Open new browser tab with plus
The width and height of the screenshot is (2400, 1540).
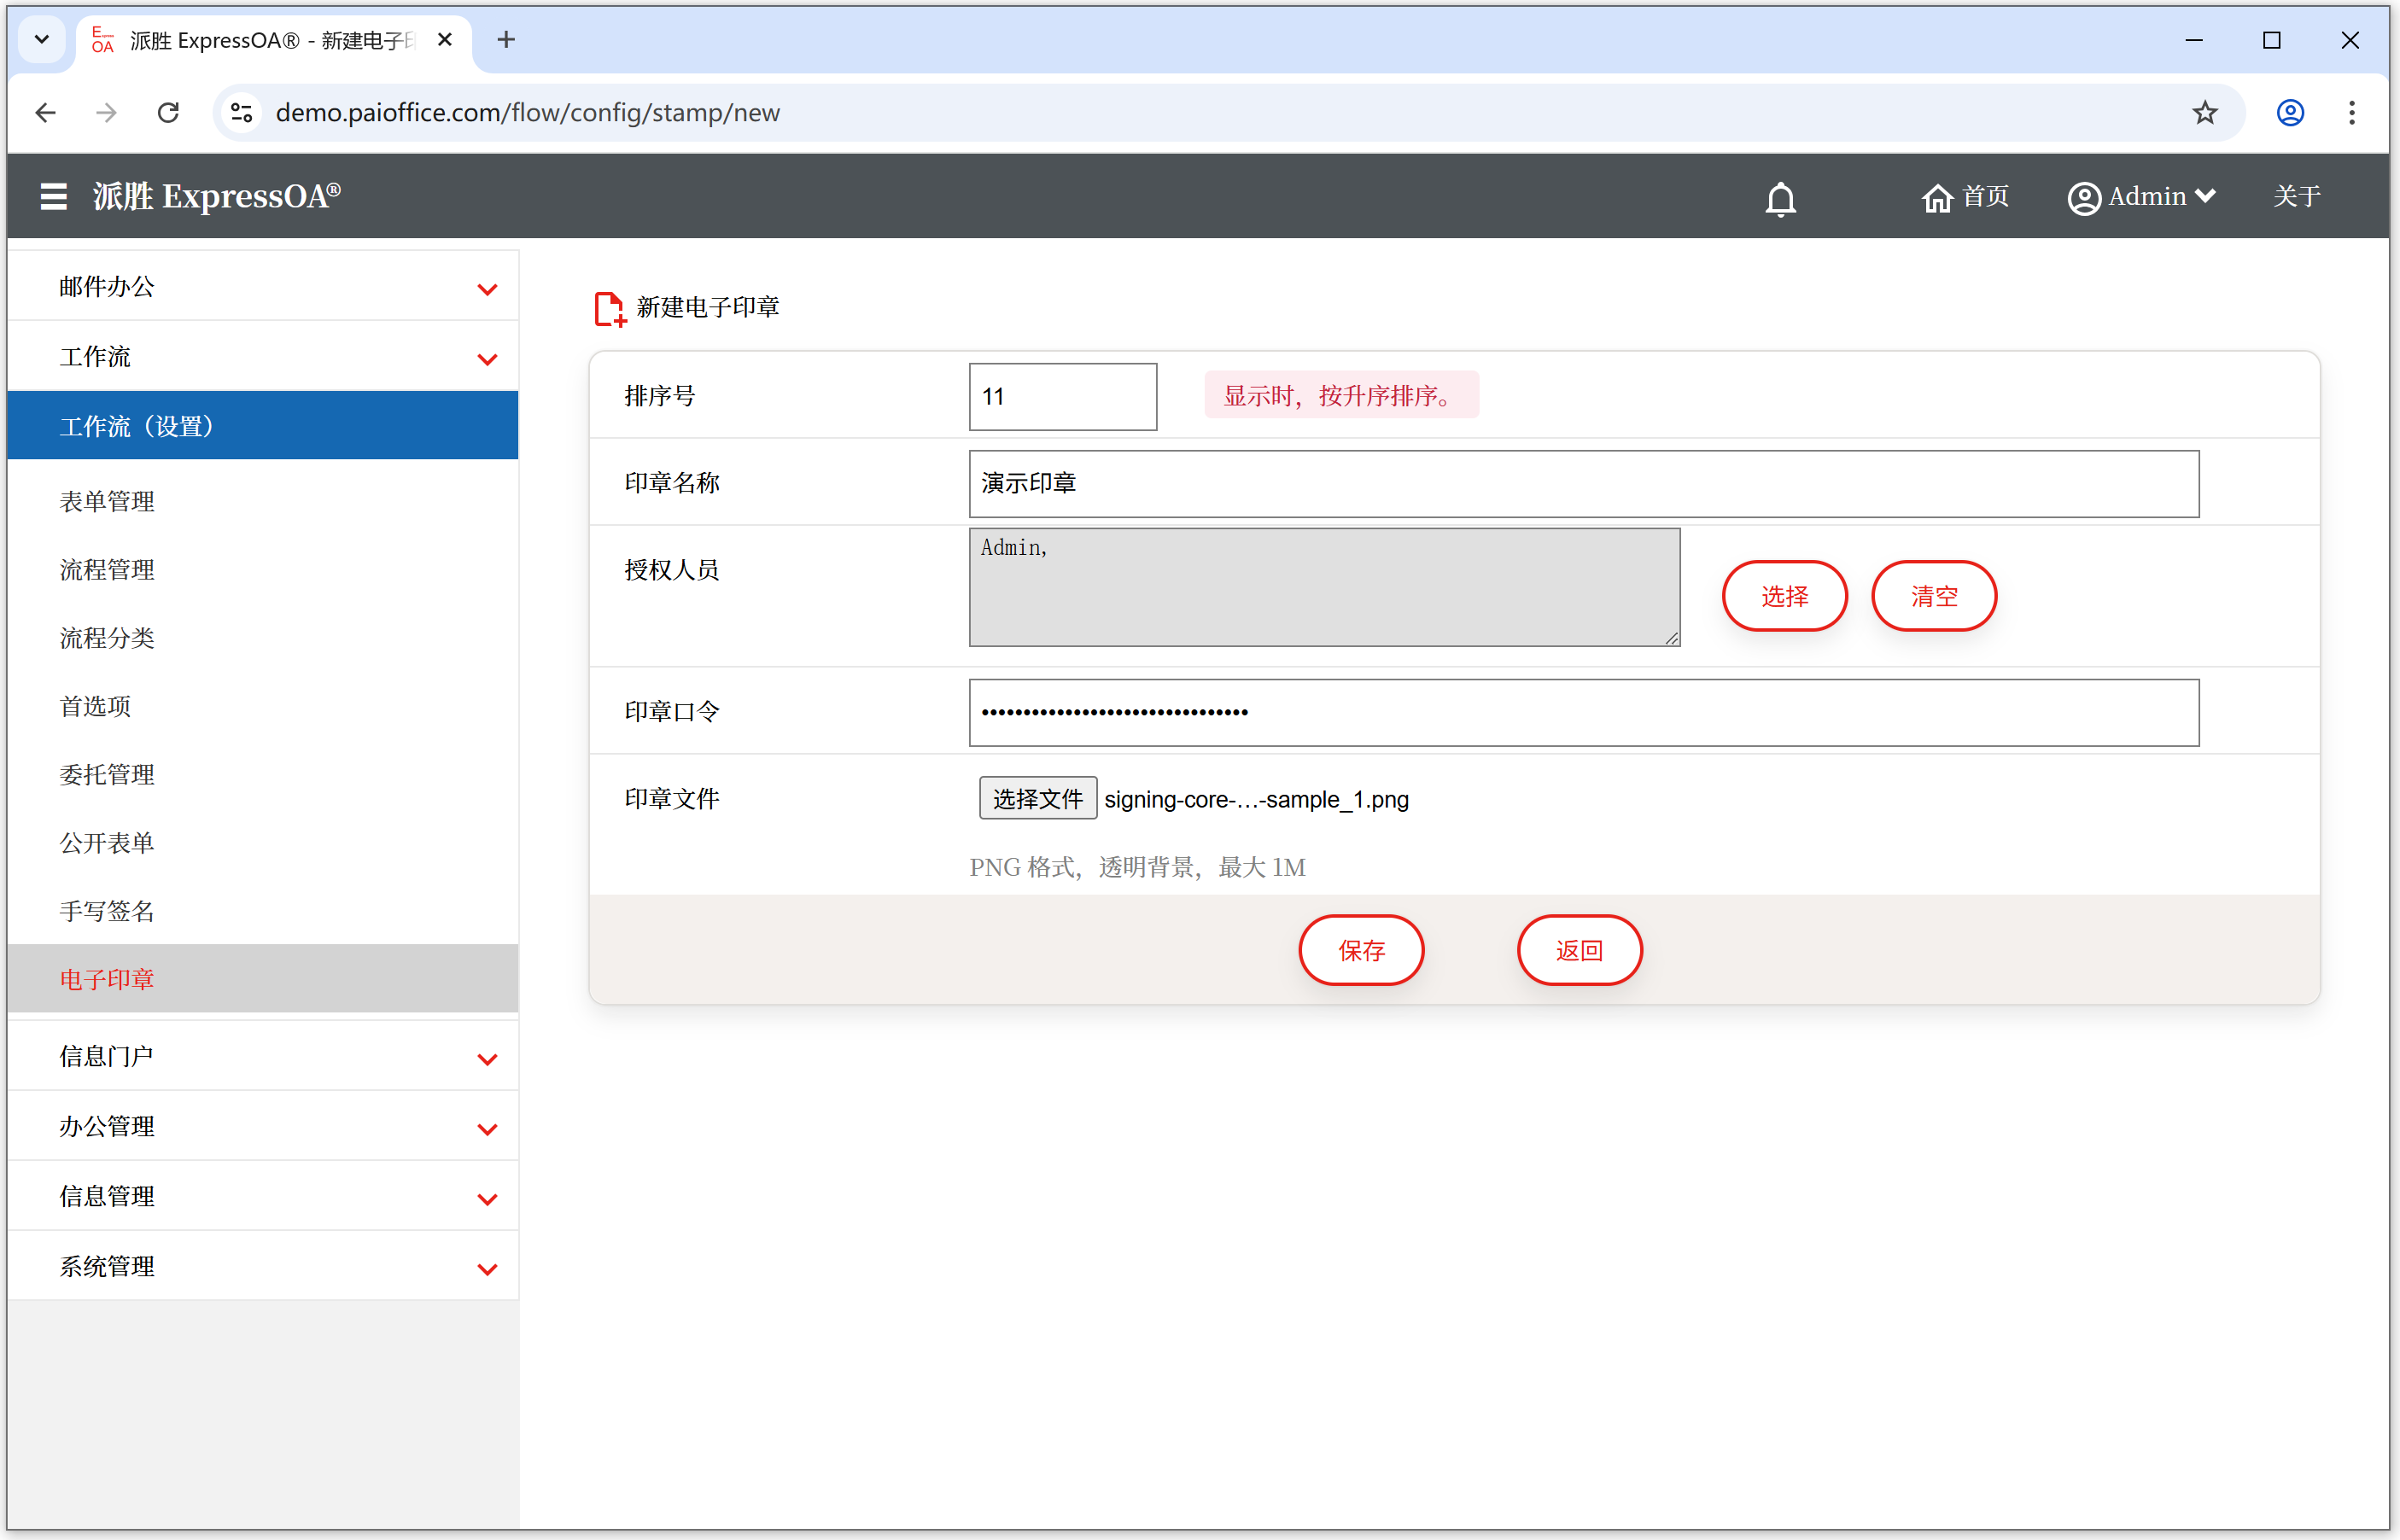coord(506,40)
